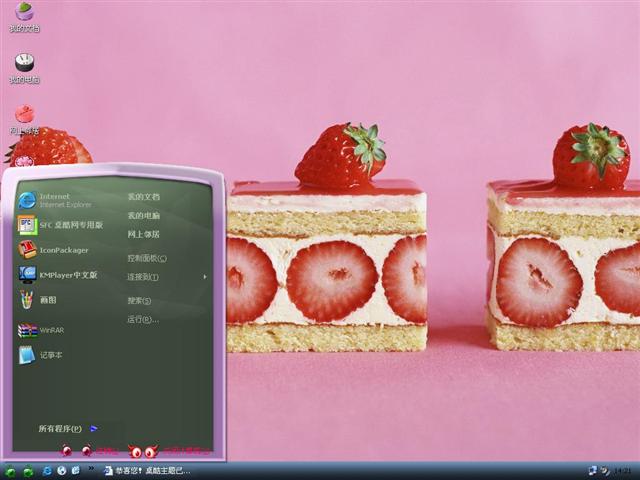Click the globe browser quick launch icon
The width and height of the screenshot is (640, 480).
pos(62,471)
